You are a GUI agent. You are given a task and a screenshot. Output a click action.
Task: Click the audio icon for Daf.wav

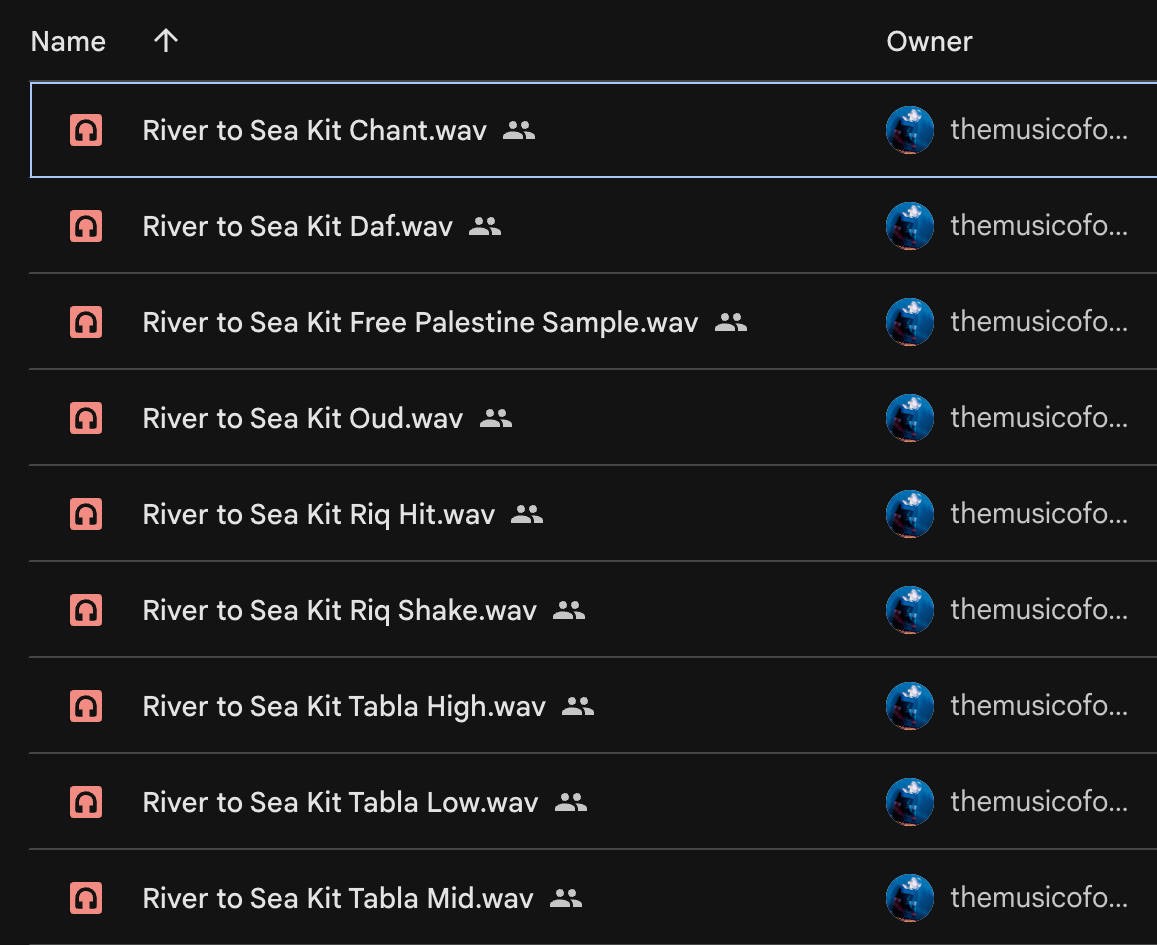click(86, 226)
